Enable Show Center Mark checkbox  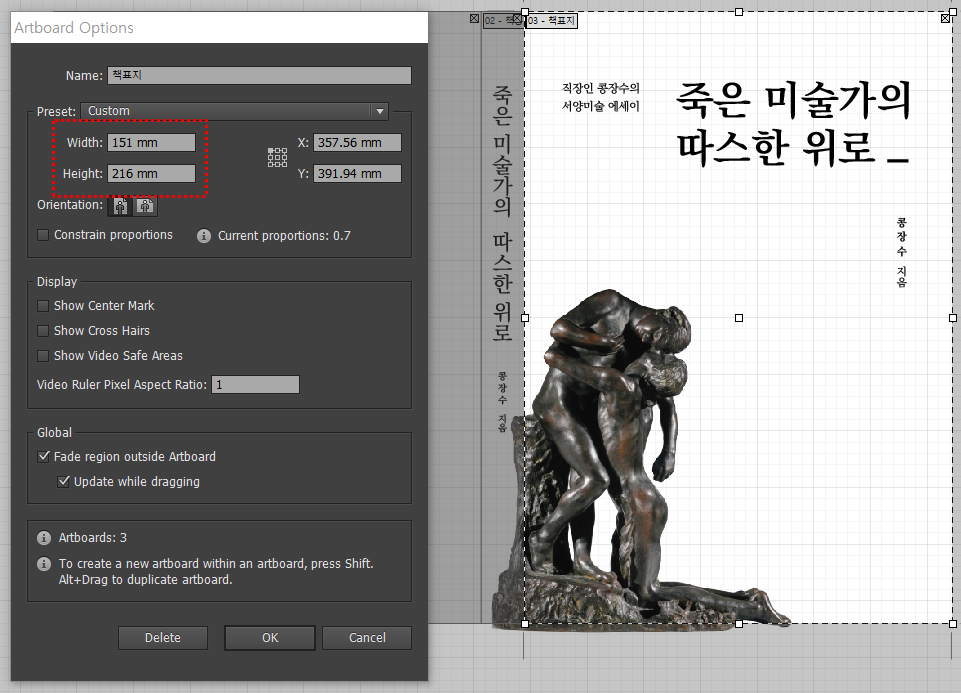coord(43,306)
